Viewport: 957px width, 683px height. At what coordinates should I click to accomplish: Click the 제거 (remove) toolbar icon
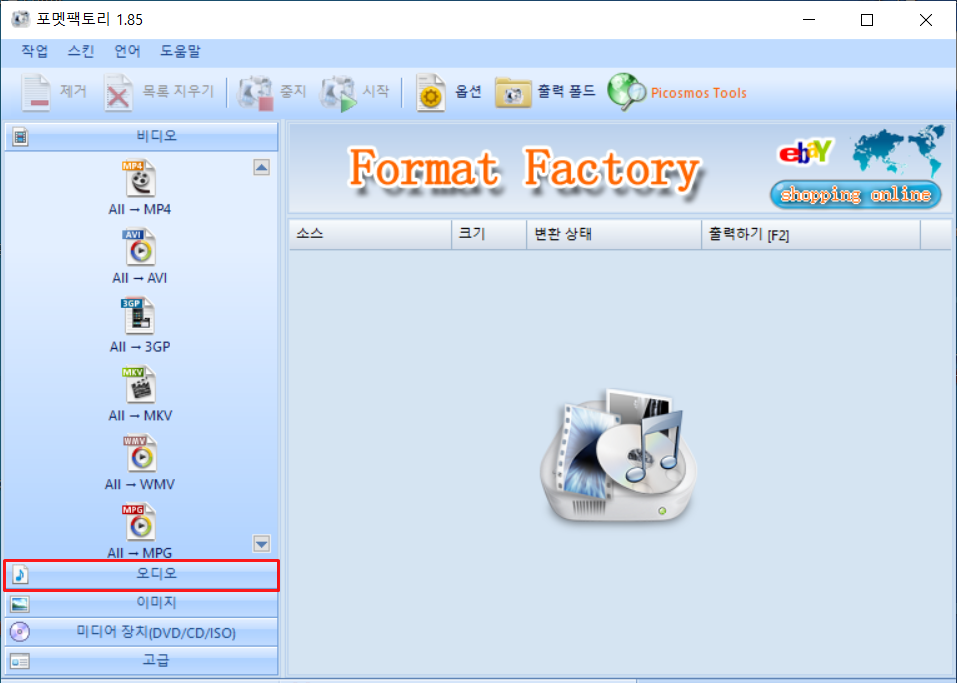click(x=36, y=92)
